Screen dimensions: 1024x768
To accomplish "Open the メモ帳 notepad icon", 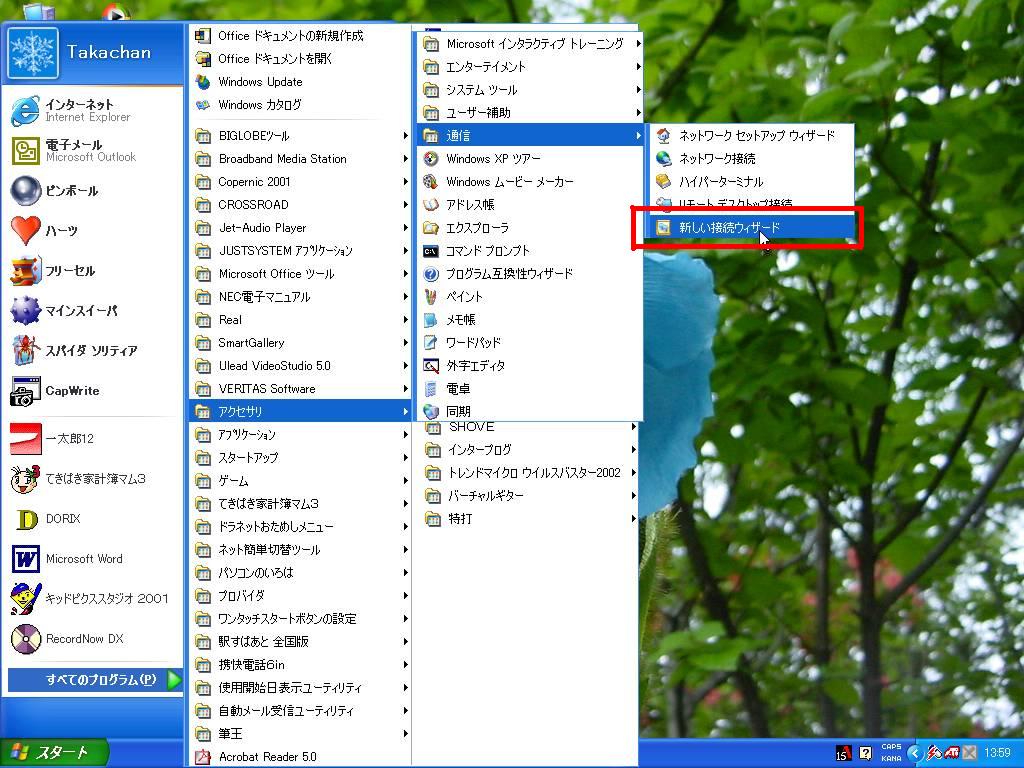I will (x=430, y=319).
